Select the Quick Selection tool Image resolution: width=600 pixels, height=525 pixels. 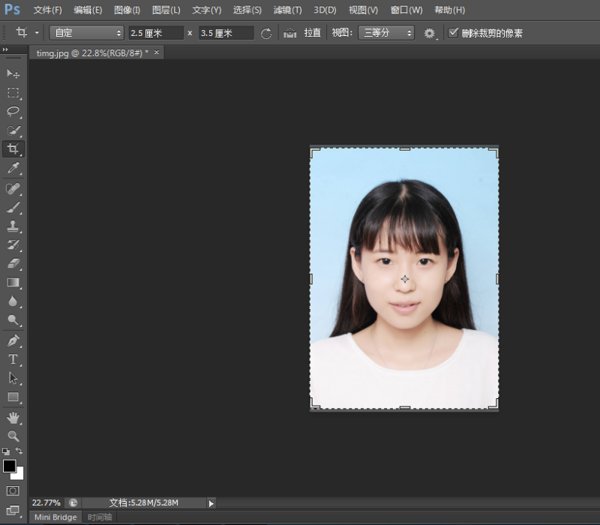click(13, 130)
